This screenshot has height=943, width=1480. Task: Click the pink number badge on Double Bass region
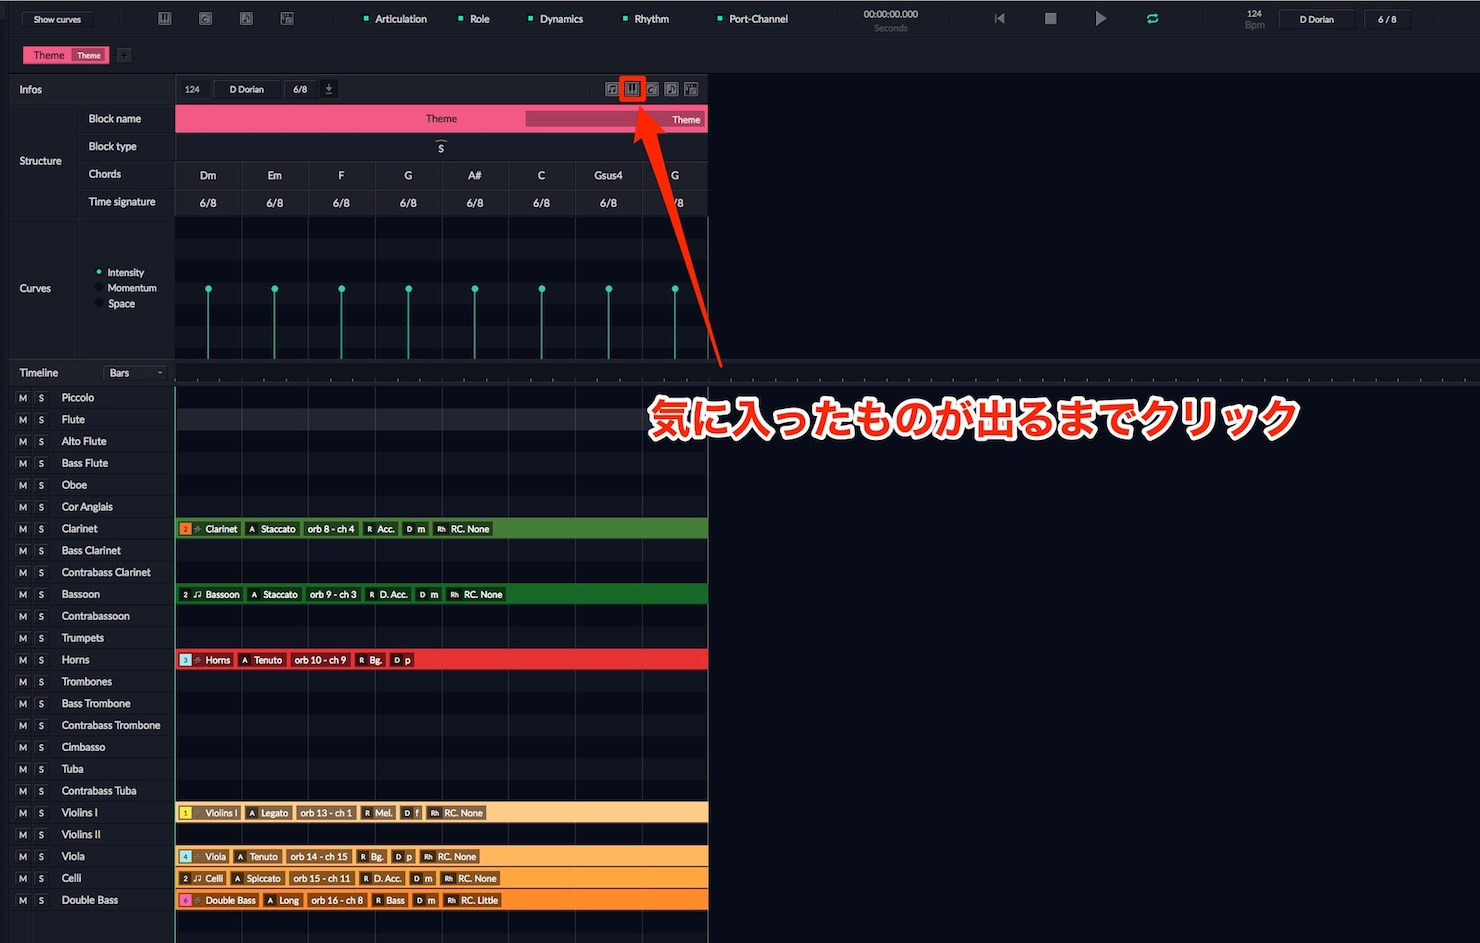[x=185, y=900]
